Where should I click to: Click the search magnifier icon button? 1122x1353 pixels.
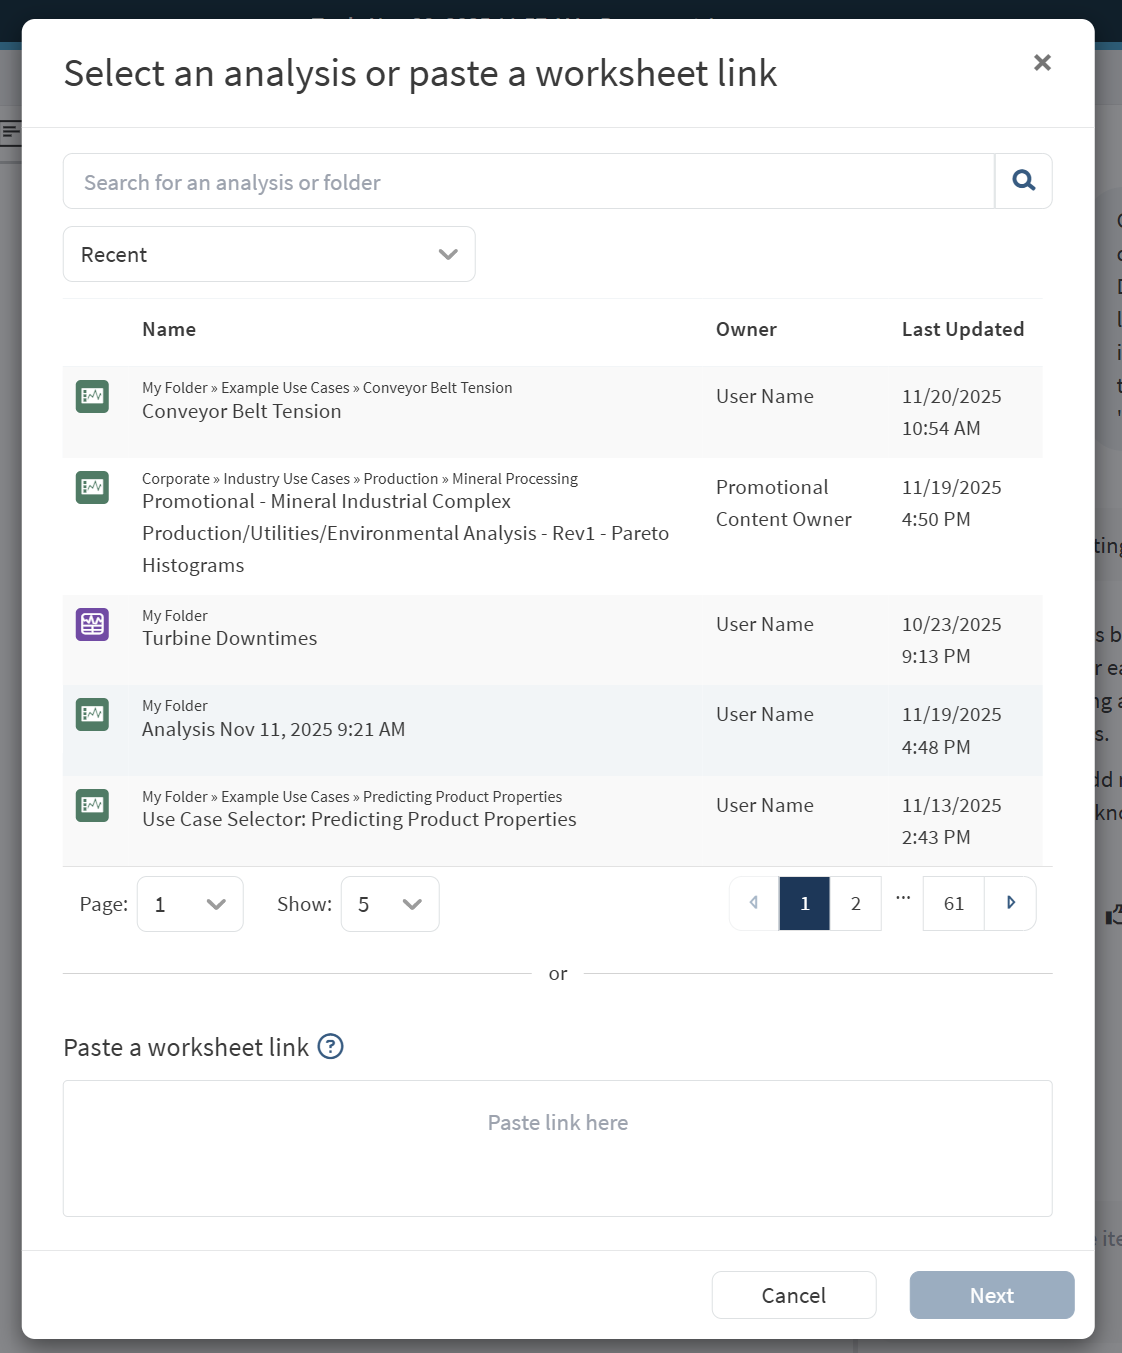(x=1023, y=181)
